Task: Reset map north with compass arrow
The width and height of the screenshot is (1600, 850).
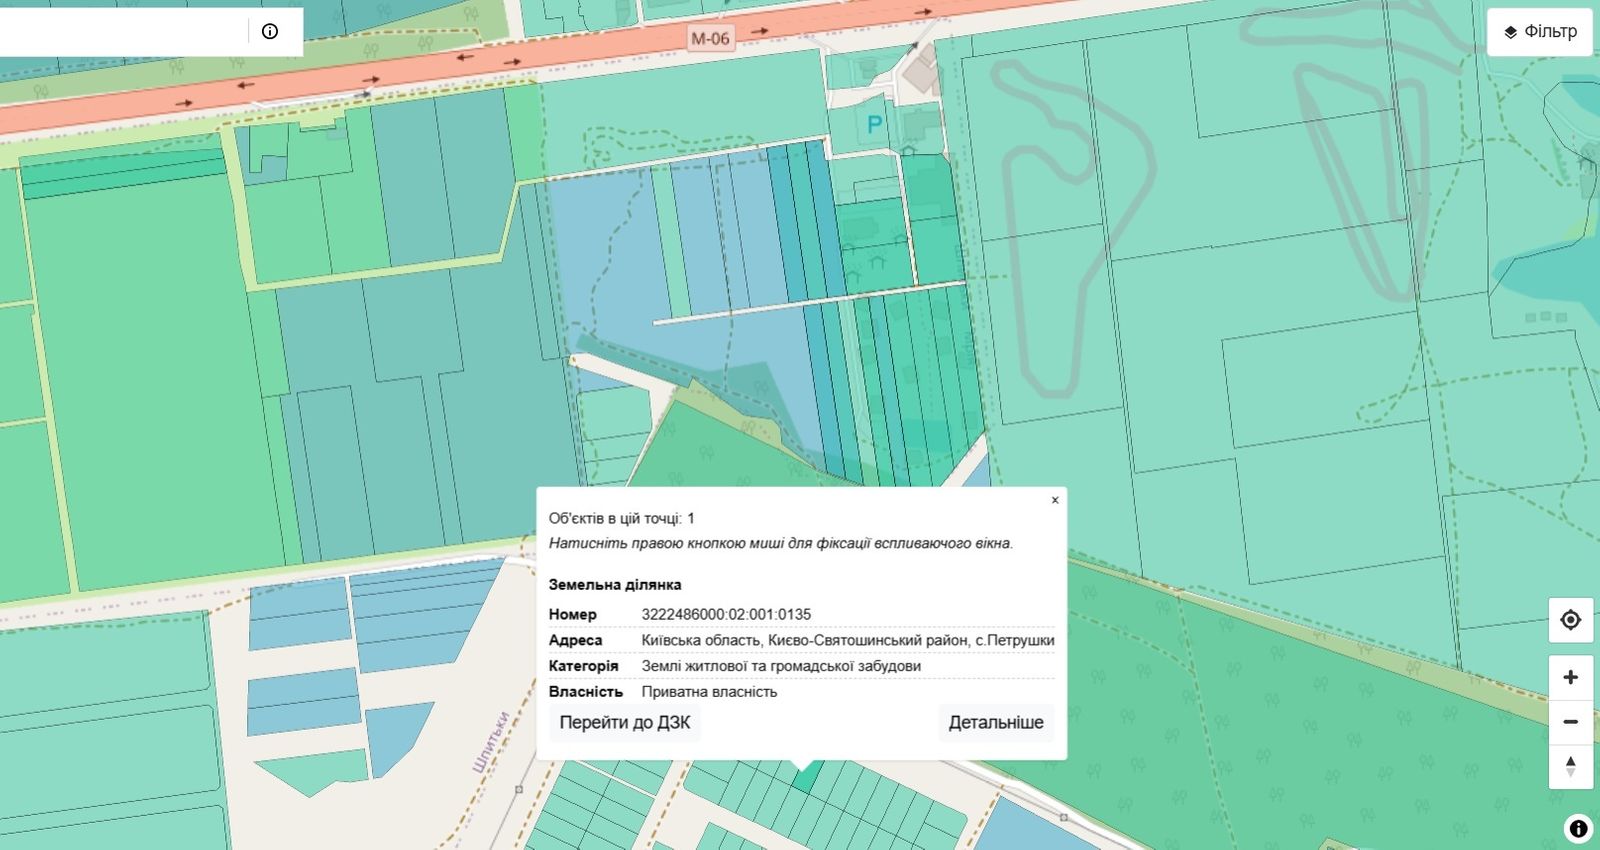Action: [1570, 767]
